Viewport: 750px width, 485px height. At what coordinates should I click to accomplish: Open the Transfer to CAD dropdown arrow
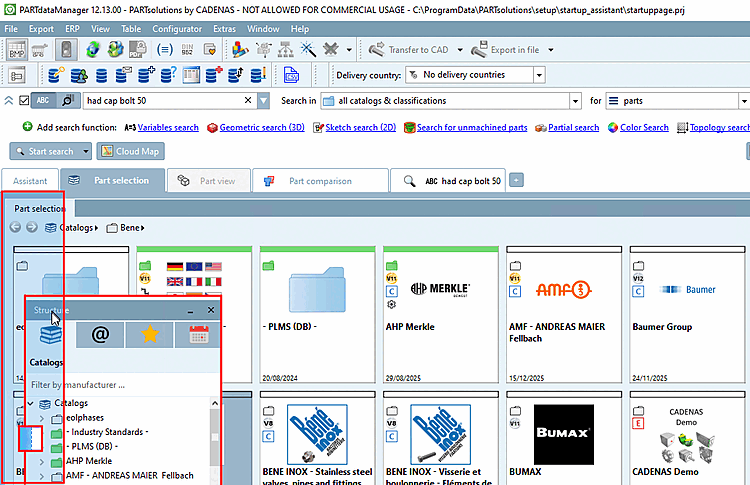point(460,50)
